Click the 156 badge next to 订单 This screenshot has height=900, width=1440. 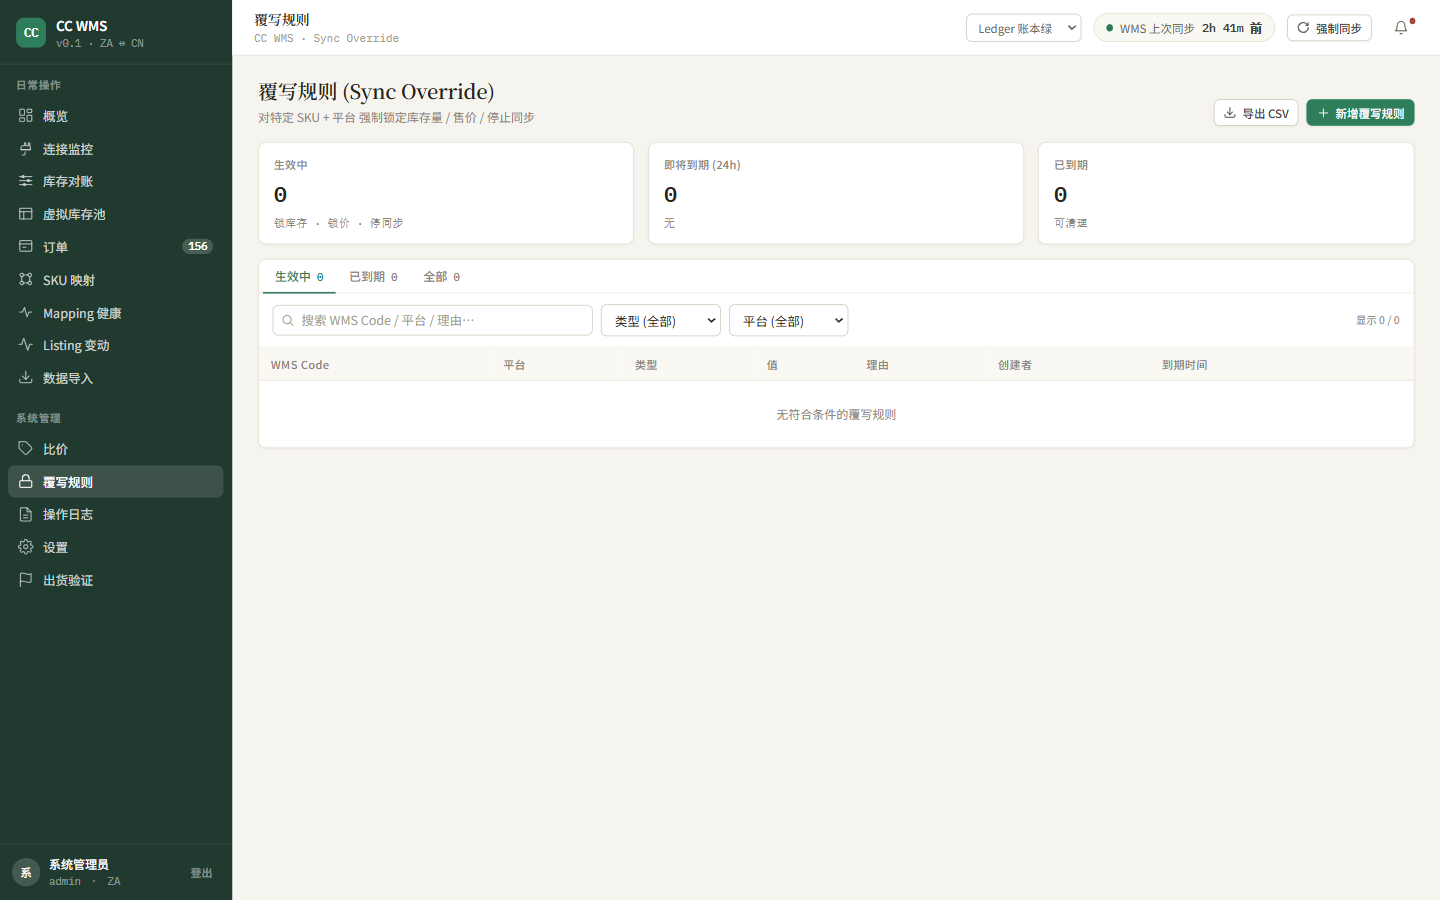[198, 246]
